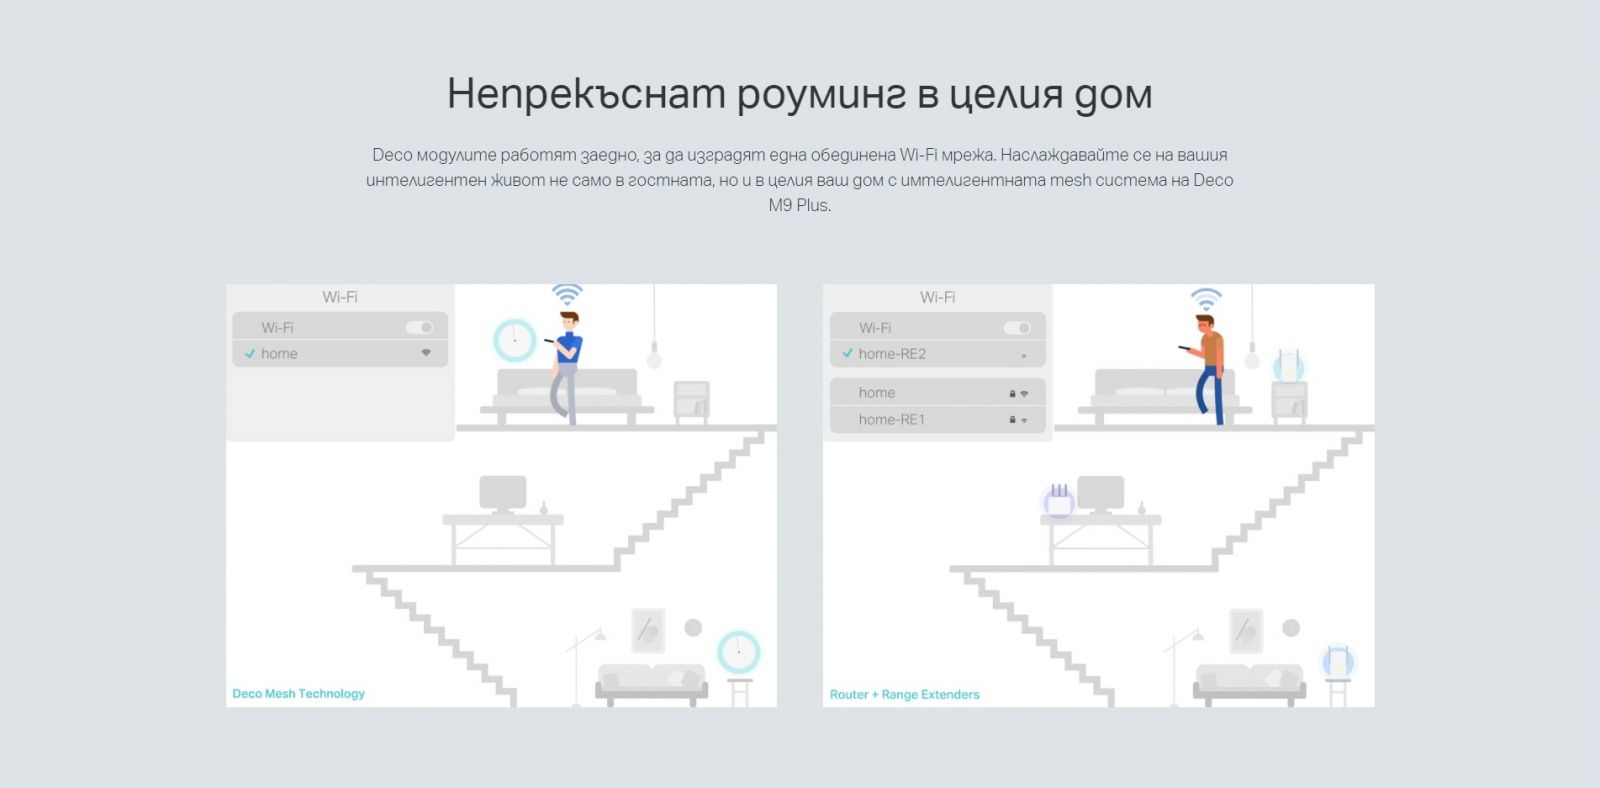
Task: Click the range extender beside the right panel's sofa
Action: [x=1338, y=662]
